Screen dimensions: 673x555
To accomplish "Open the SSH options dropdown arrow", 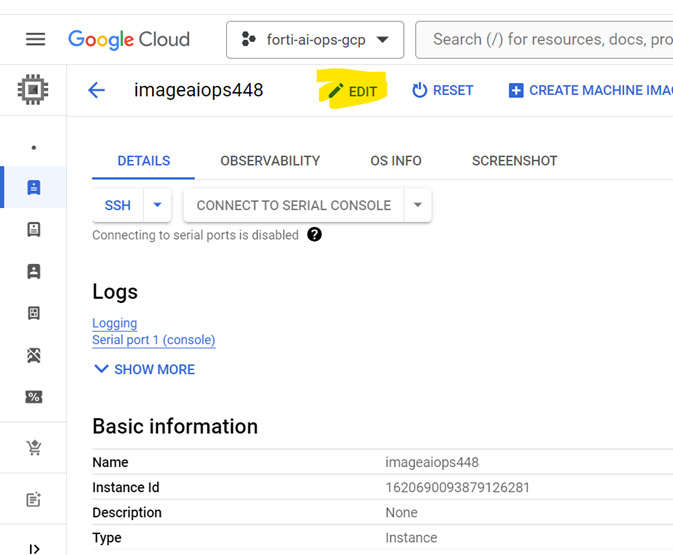I will click(x=157, y=205).
